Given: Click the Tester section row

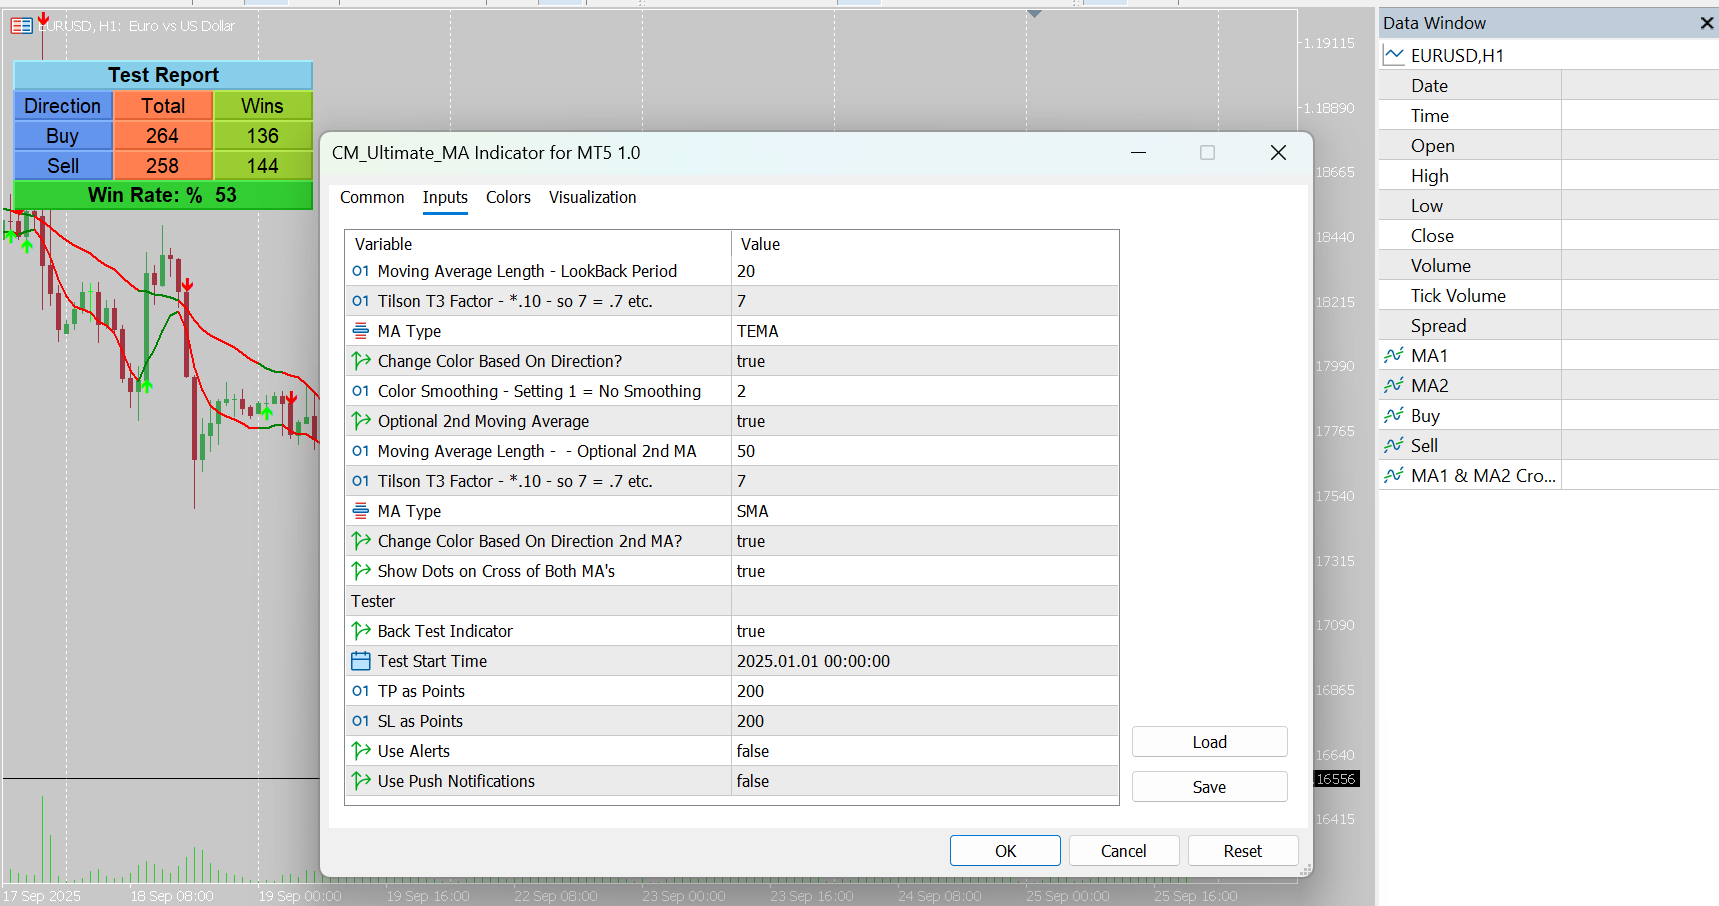Looking at the screenshot, I should [x=732, y=601].
